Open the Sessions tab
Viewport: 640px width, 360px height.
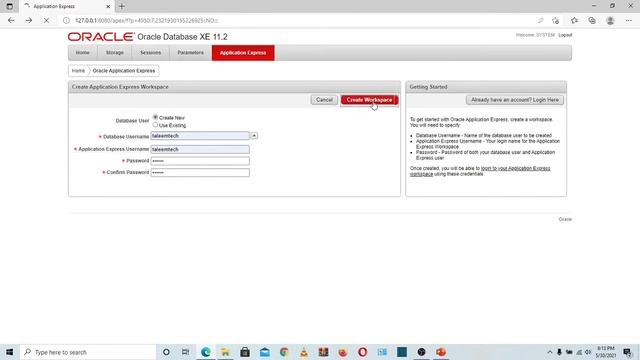pyautogui.click(x=151, y=53)
